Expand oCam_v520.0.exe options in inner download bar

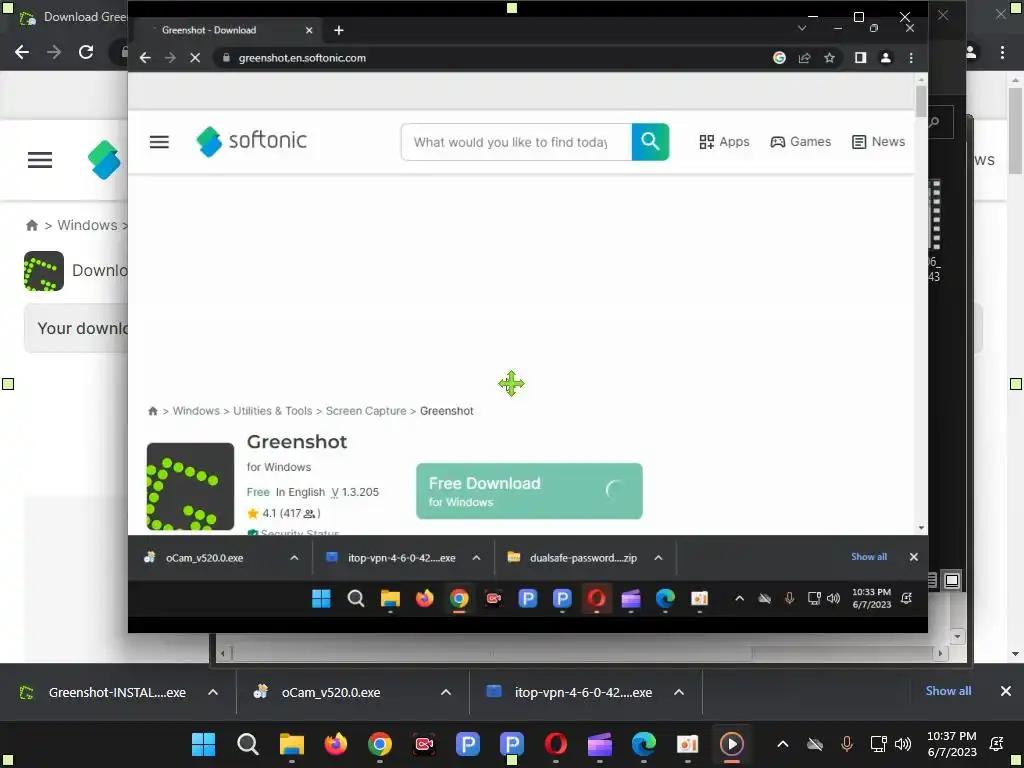(x=294, y=558)
